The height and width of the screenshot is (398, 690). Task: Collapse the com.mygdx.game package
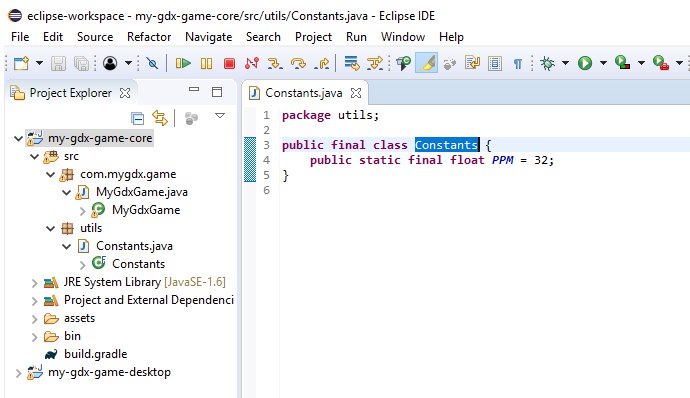click(51, 175)
